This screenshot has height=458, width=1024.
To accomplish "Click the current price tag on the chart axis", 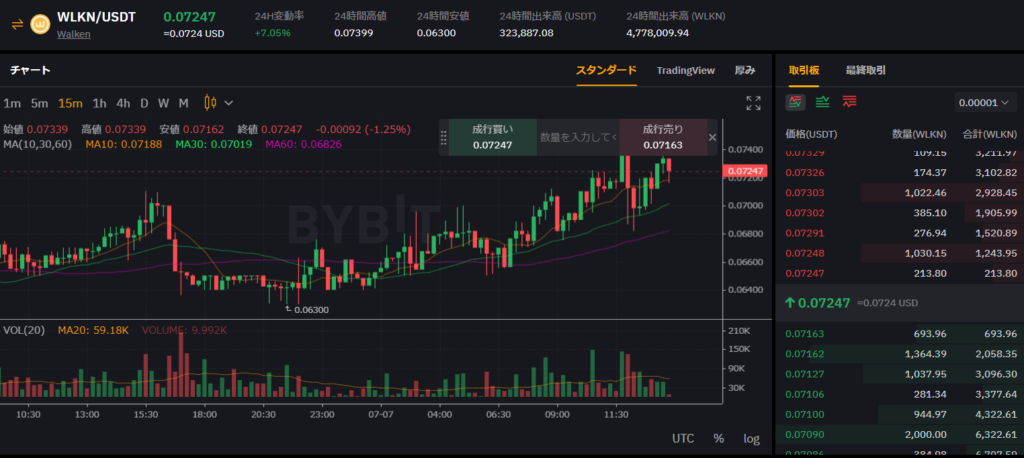I will point(744,171).
